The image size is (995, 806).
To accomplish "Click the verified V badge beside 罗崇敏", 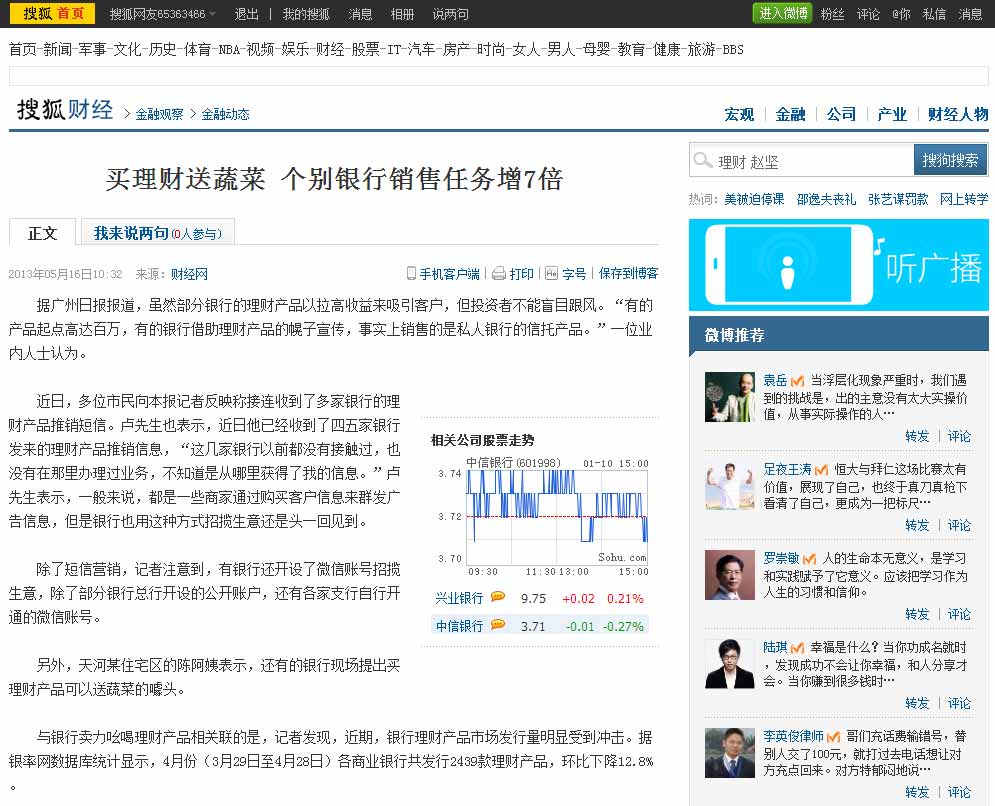I will click(809, 558).
